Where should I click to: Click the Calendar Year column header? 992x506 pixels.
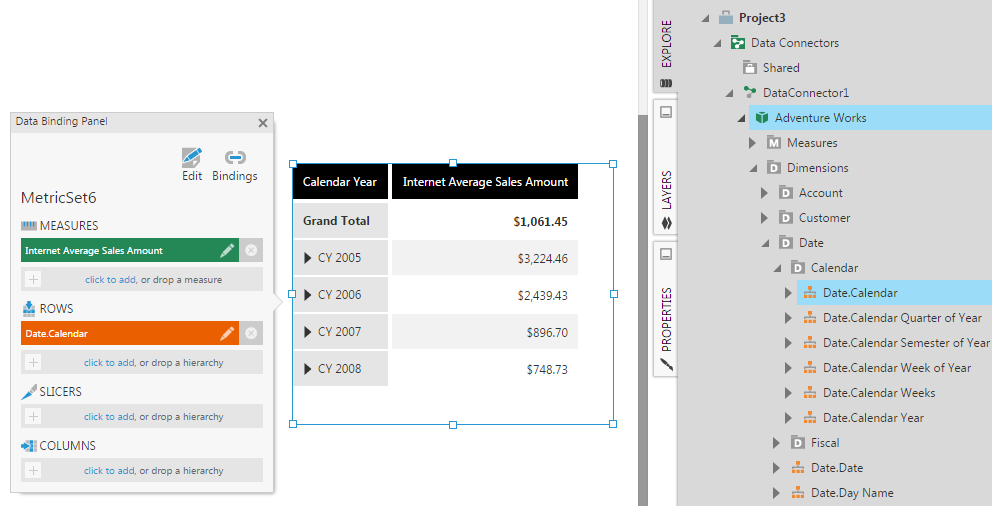(x=339, y=182)
